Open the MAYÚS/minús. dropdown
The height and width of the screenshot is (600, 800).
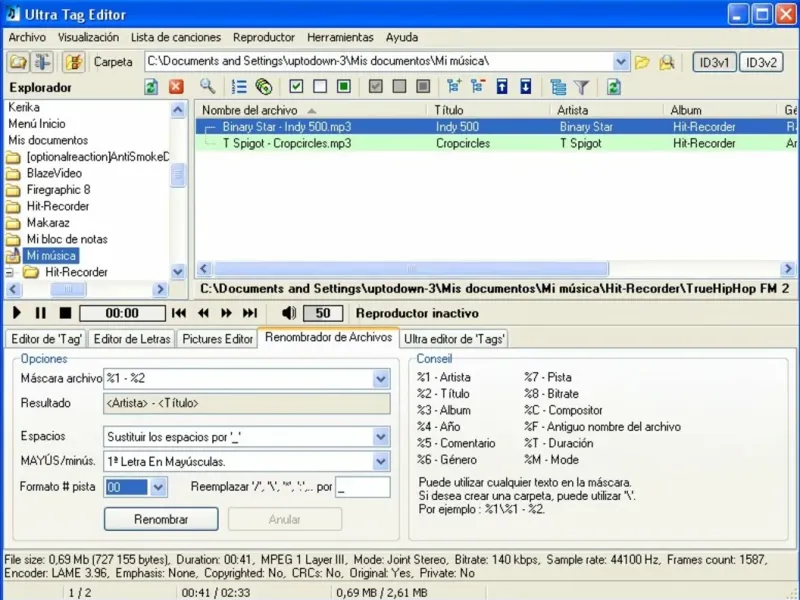tap(381, 461)
